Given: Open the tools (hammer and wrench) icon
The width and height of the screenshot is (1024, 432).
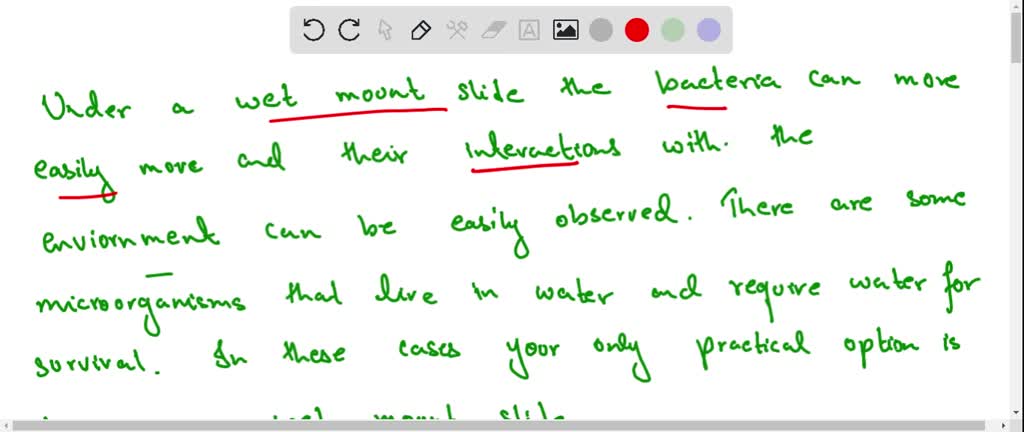Looking at the screenshot, I should point(457,30).
